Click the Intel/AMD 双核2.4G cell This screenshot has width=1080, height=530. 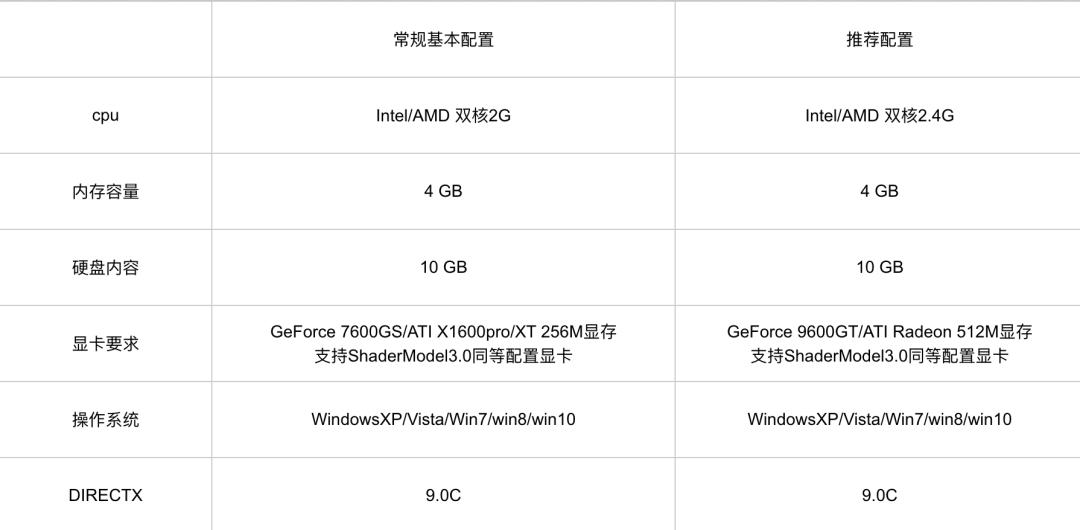[x=879, y=115]
